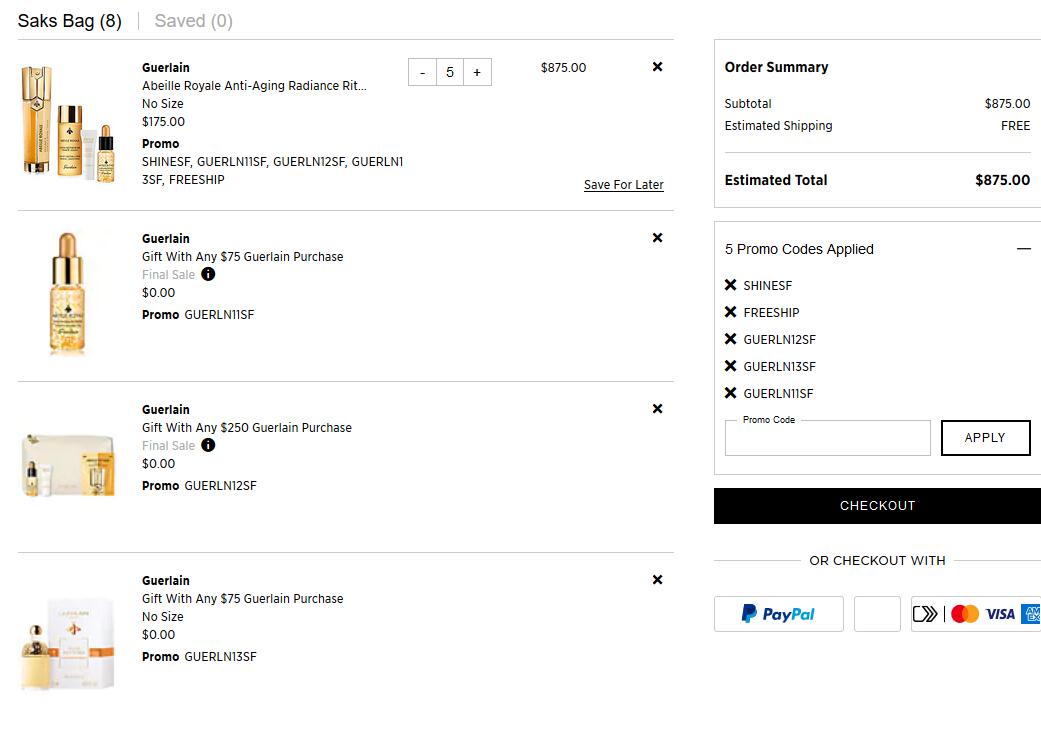Check out with Click to Pay cards
Screen dimensions: 1041x729
click(976, 614)
